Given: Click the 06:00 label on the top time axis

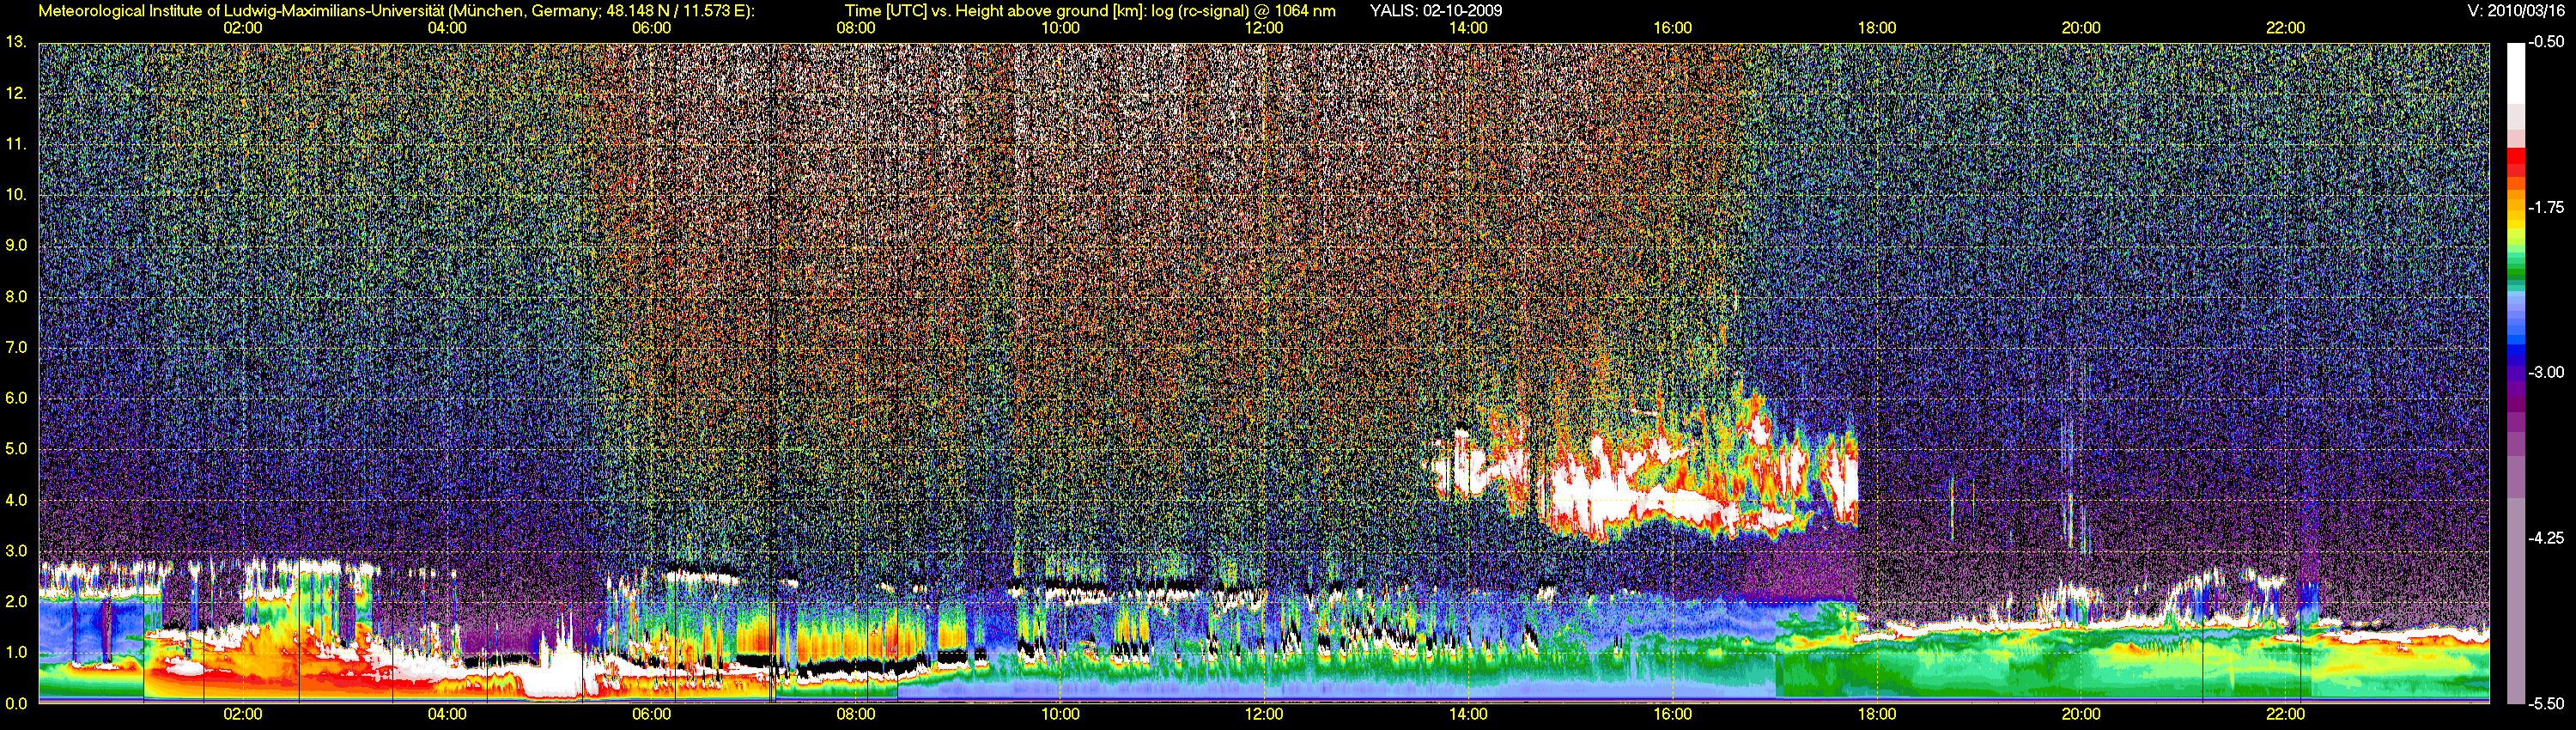Looking at the screenshot, I should (x=652, y=28).
